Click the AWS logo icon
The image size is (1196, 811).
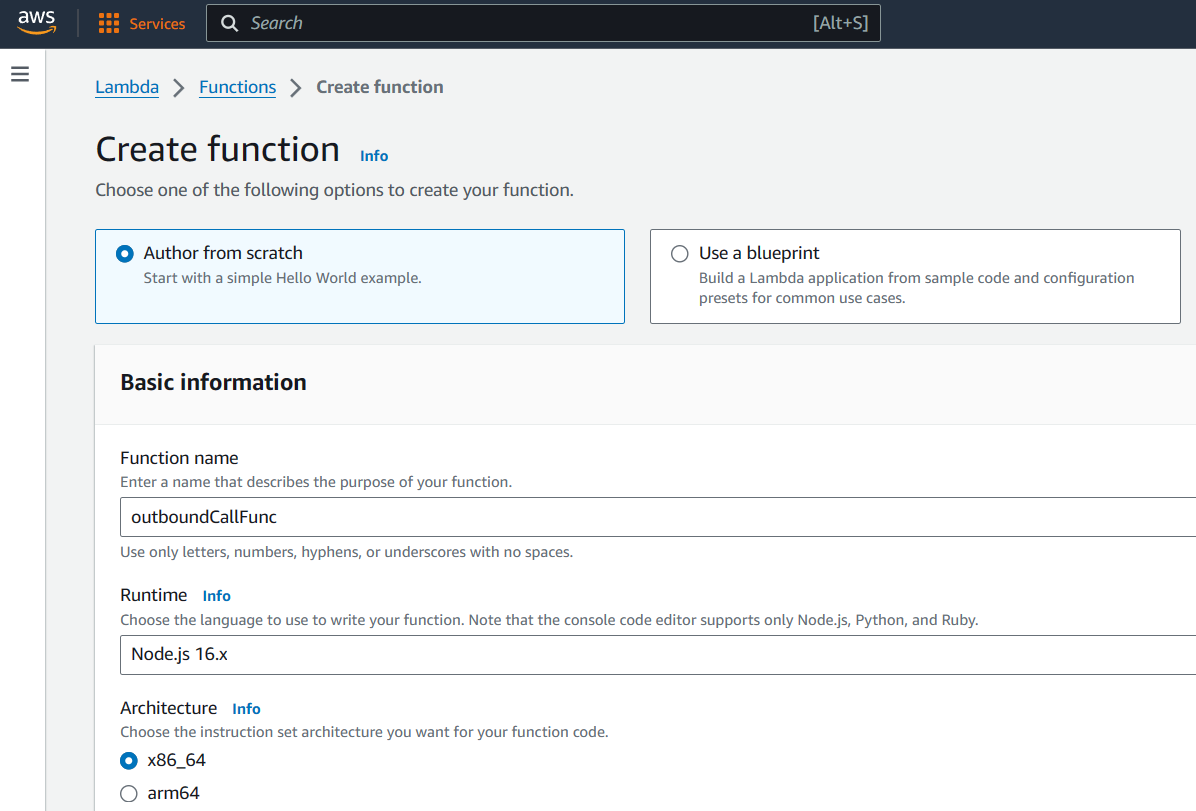37,23
